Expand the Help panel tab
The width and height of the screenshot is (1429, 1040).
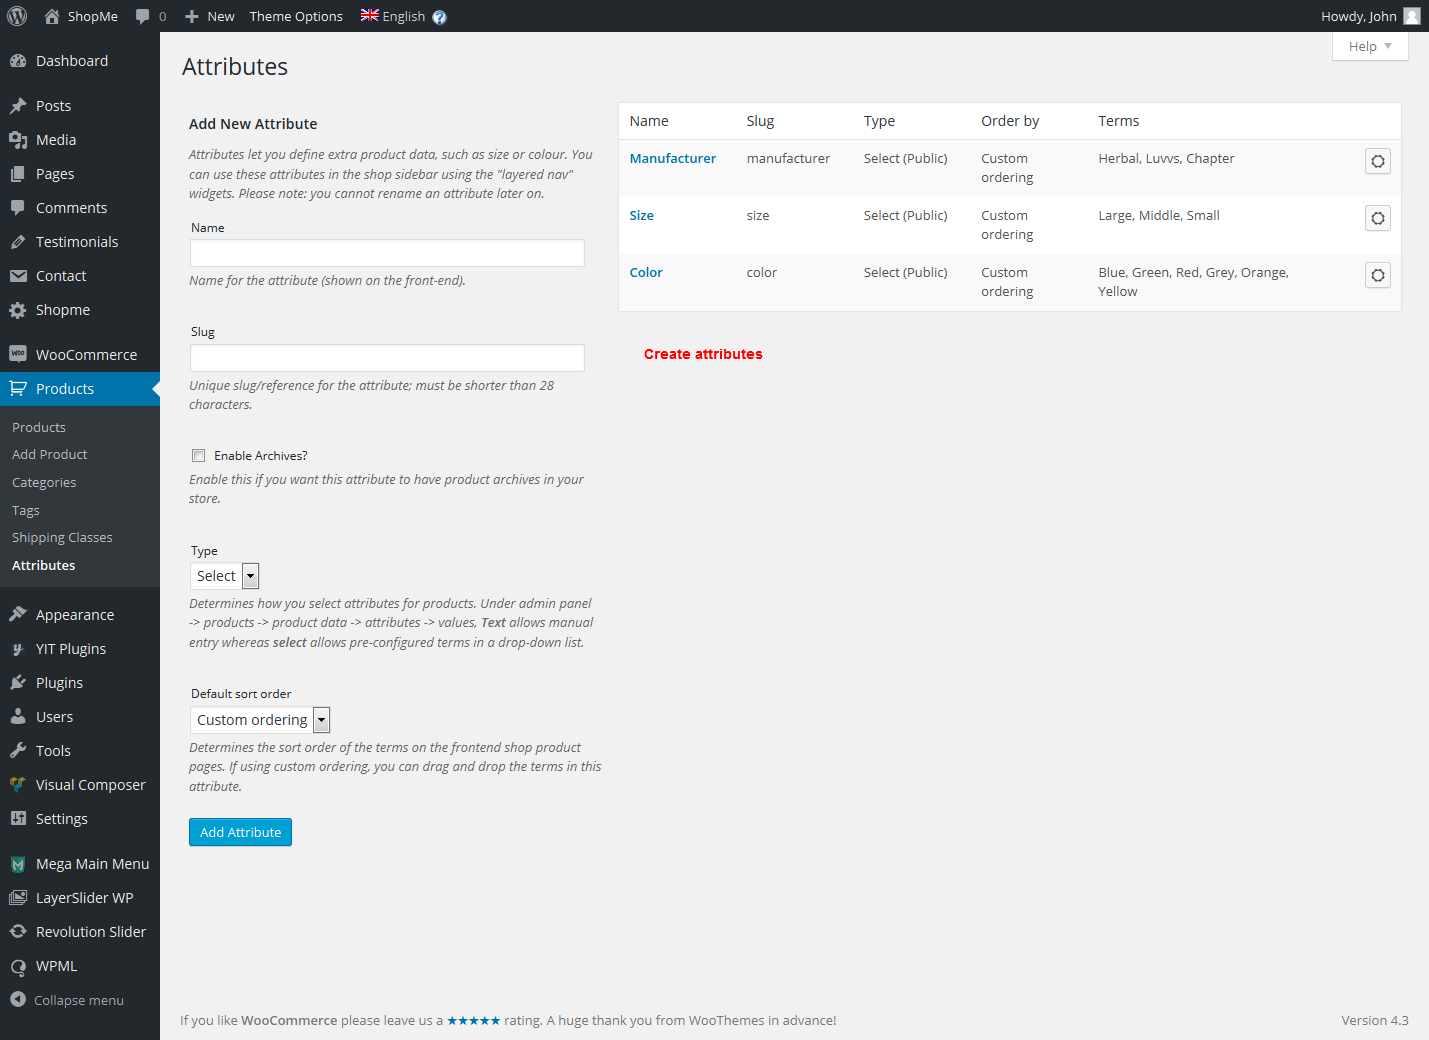click(1369, 46)
